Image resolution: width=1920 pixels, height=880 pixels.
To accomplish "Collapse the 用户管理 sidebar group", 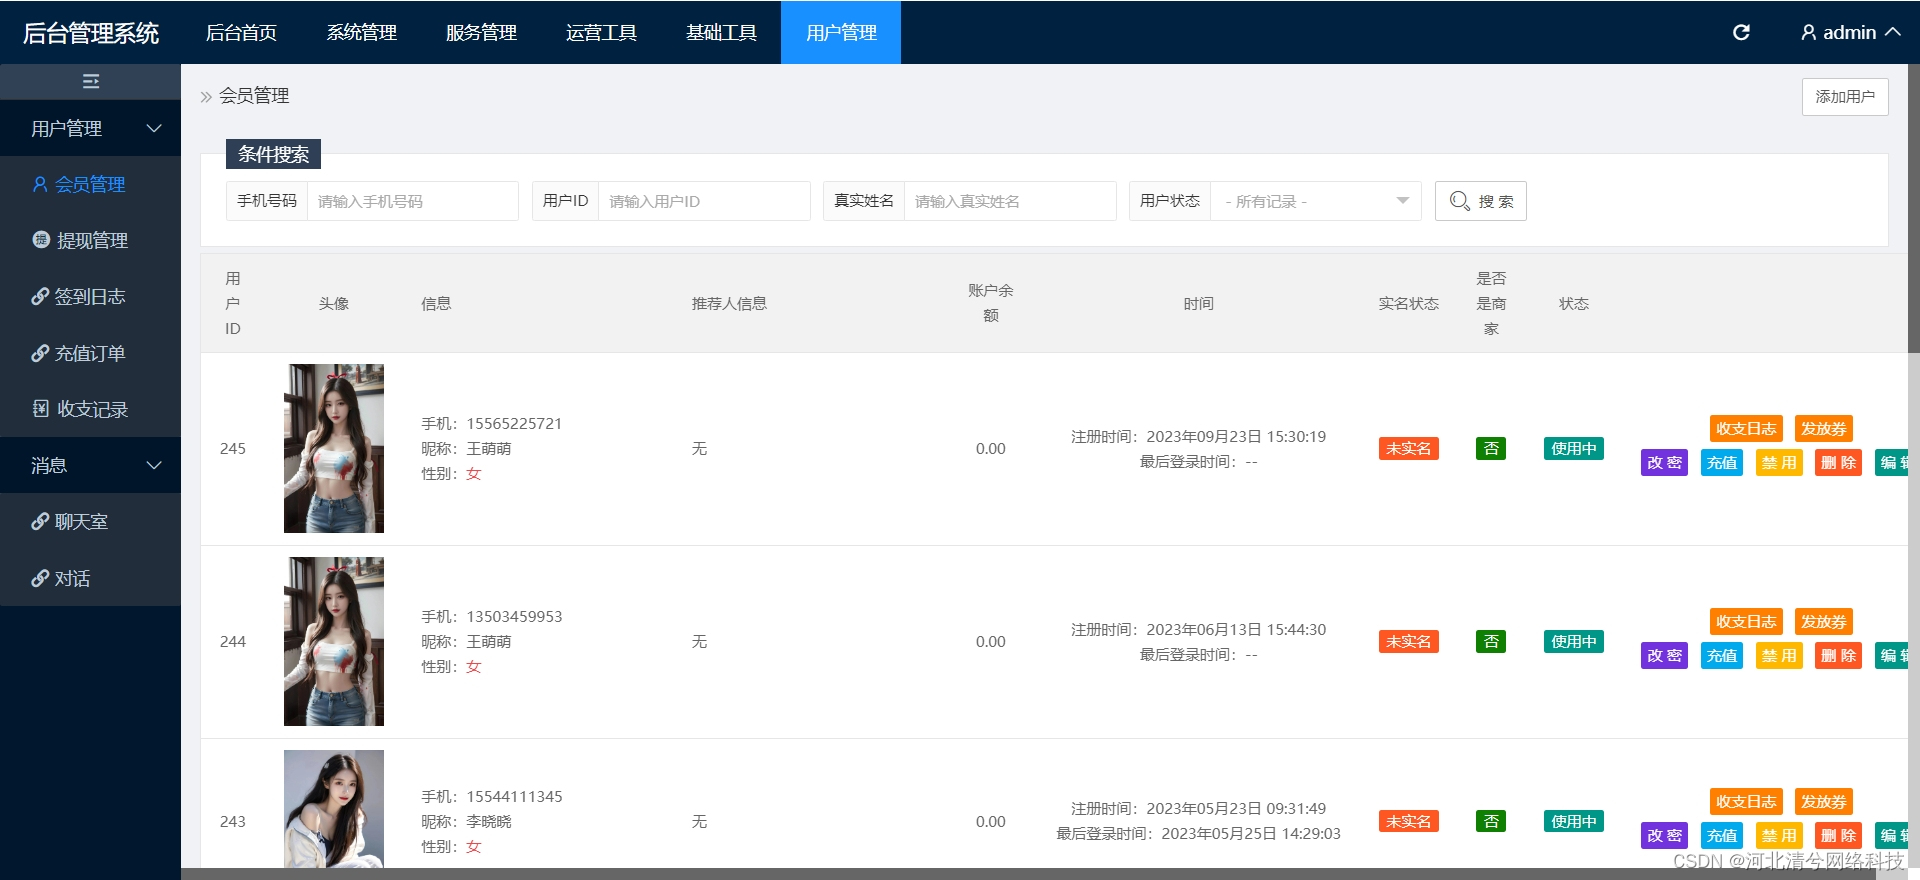I will coord(91,128).
